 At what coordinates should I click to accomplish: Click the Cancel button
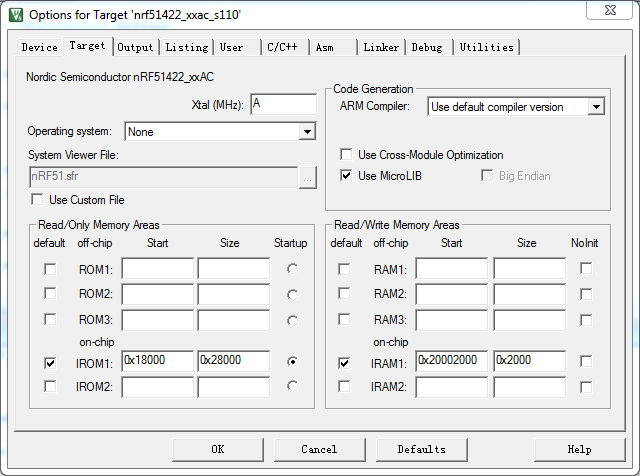(x=320, y=449)
